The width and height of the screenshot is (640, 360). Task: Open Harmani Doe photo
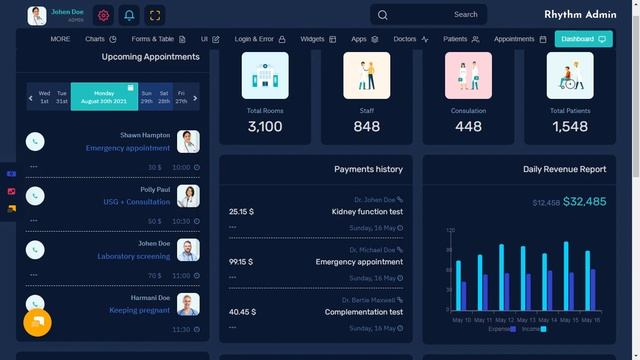coord(188,304)
